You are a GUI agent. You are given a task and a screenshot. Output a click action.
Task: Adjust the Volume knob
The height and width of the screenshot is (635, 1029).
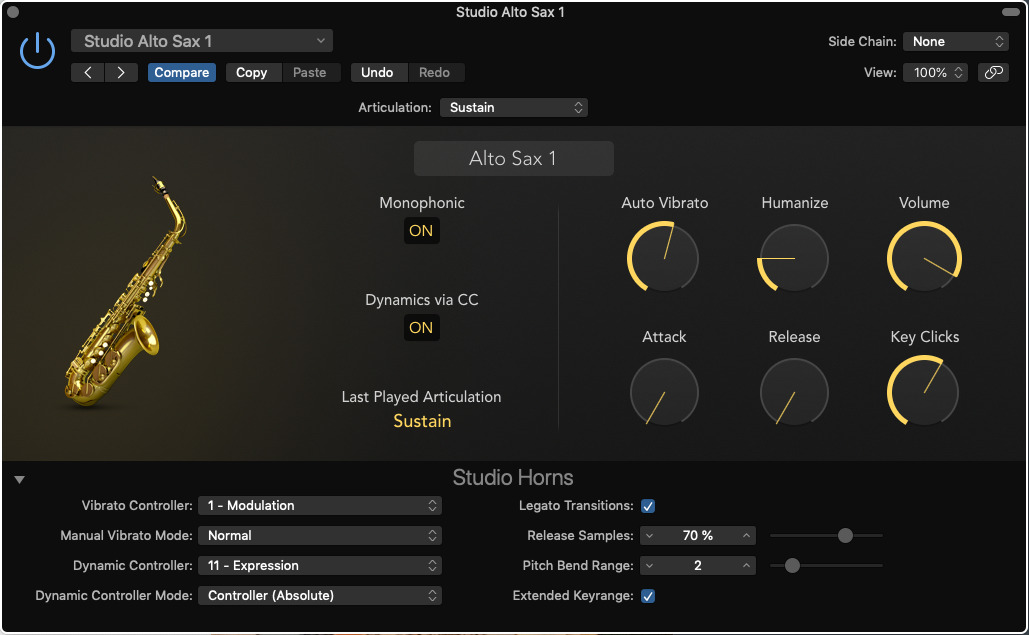924,257
